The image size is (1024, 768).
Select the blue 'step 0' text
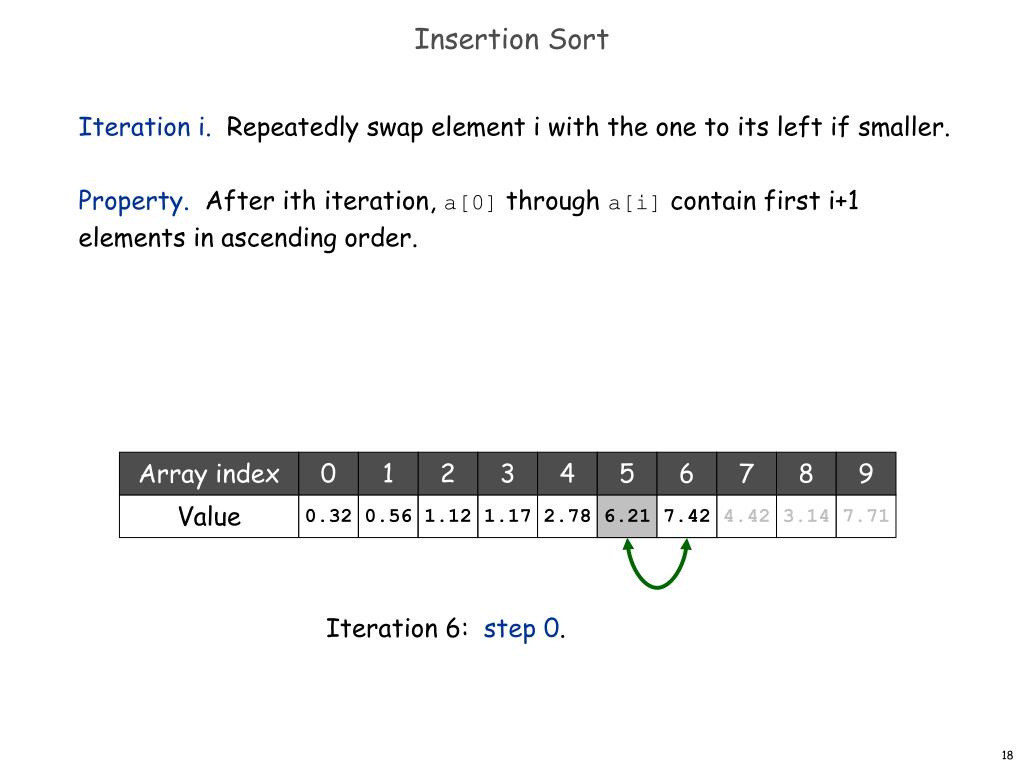click(521, 629)
